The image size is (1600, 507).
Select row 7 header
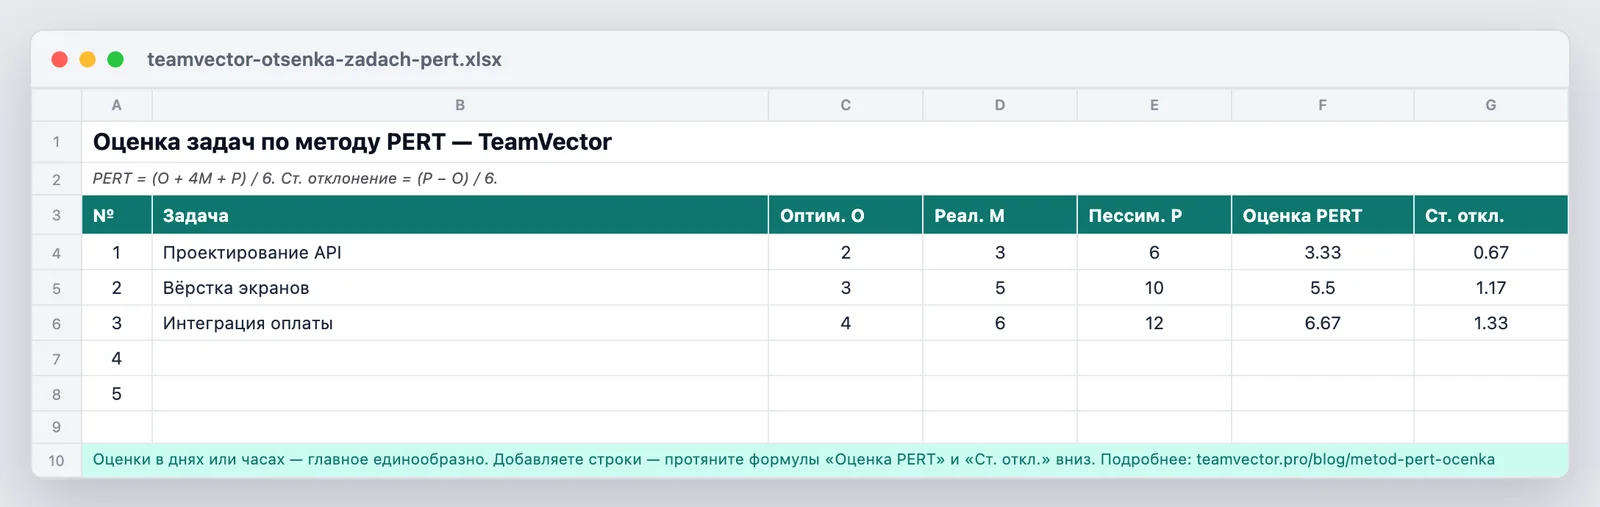[57, 358]
